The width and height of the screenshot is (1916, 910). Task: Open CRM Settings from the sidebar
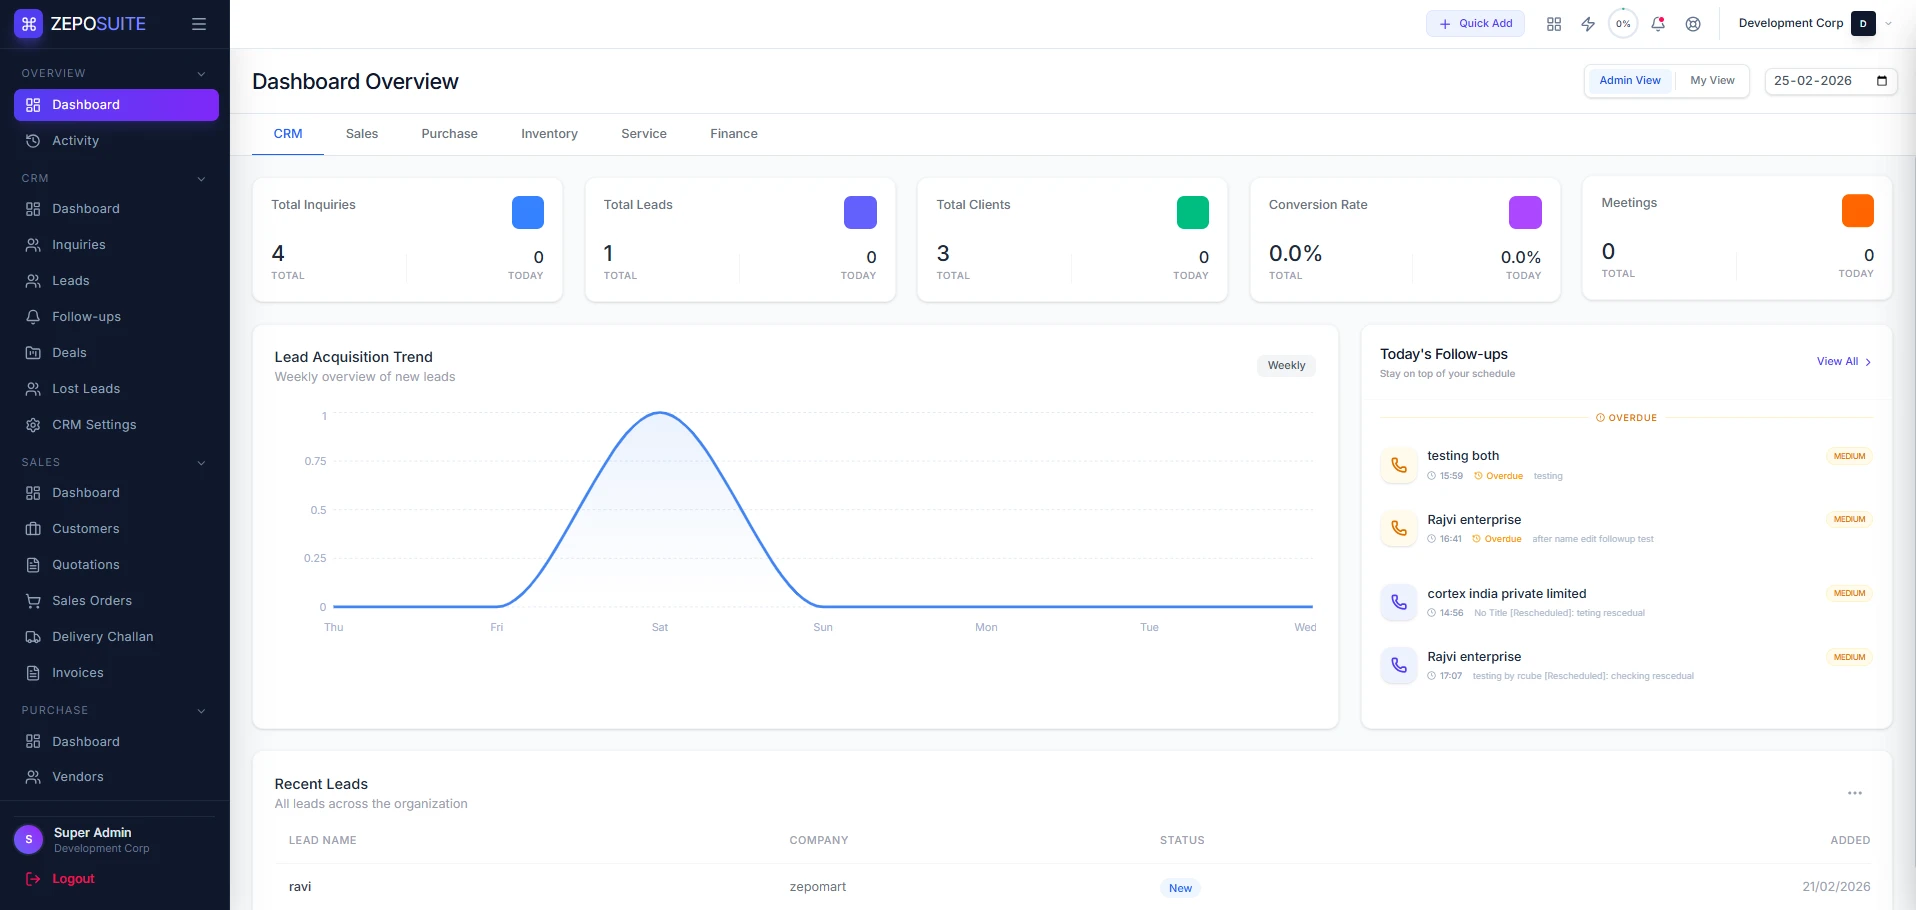click(94, 424)
